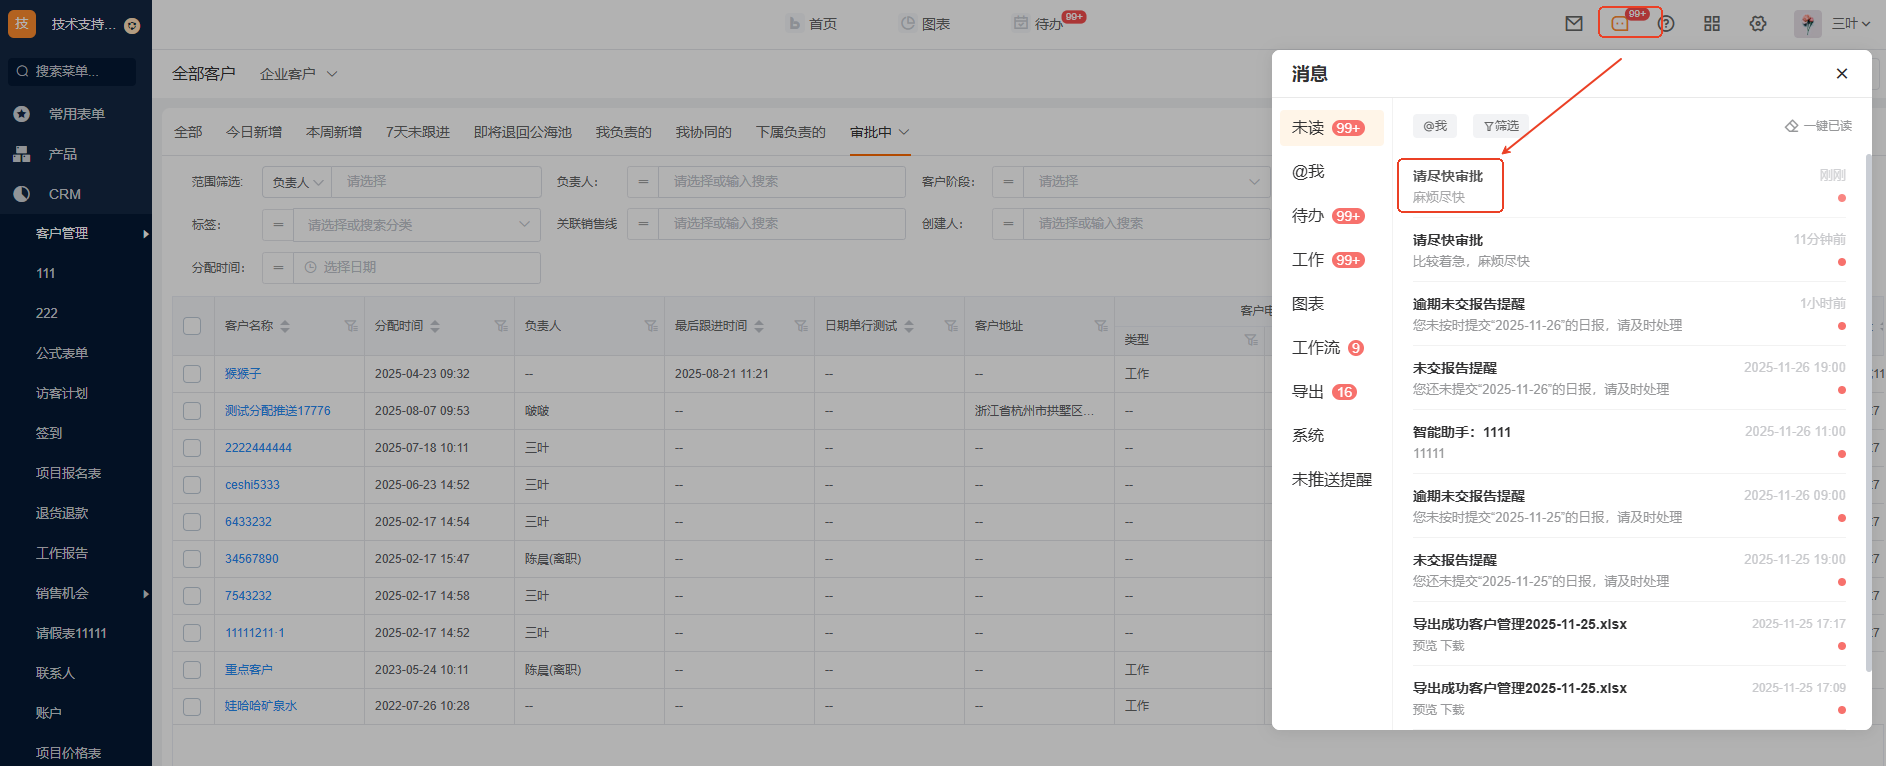Screen dimensions: 1886x766
Task: Open the apps grid icon
Action: coord(1712,24)
